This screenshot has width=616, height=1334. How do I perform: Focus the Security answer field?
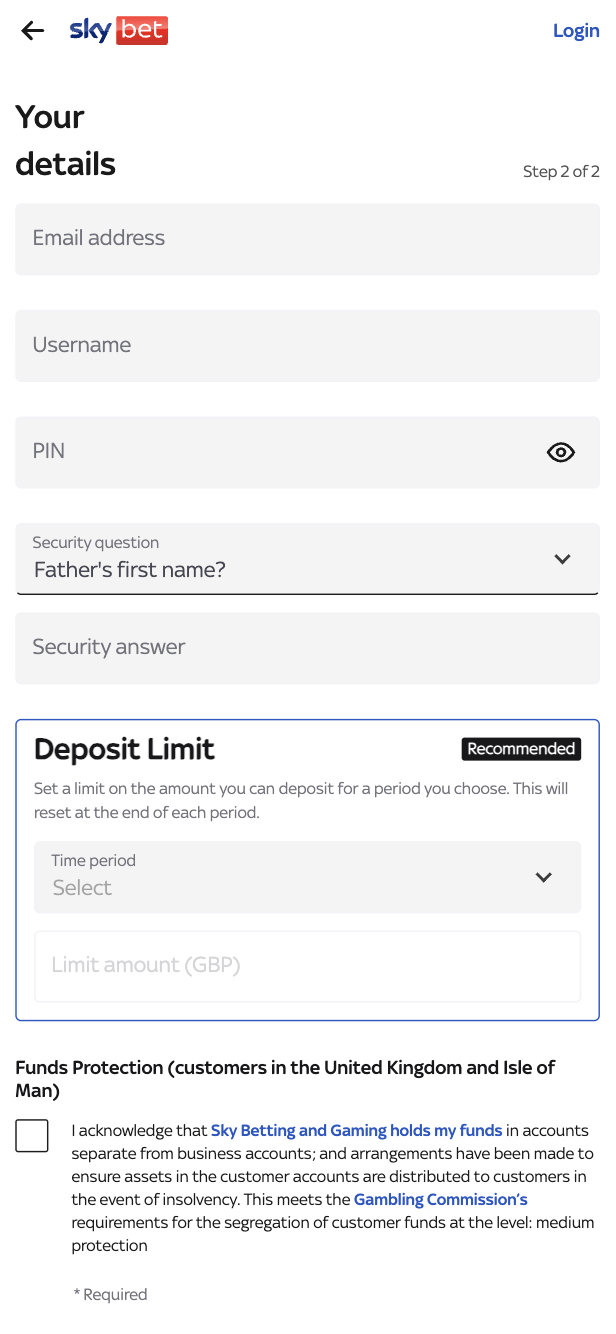[x=307, y=648]
